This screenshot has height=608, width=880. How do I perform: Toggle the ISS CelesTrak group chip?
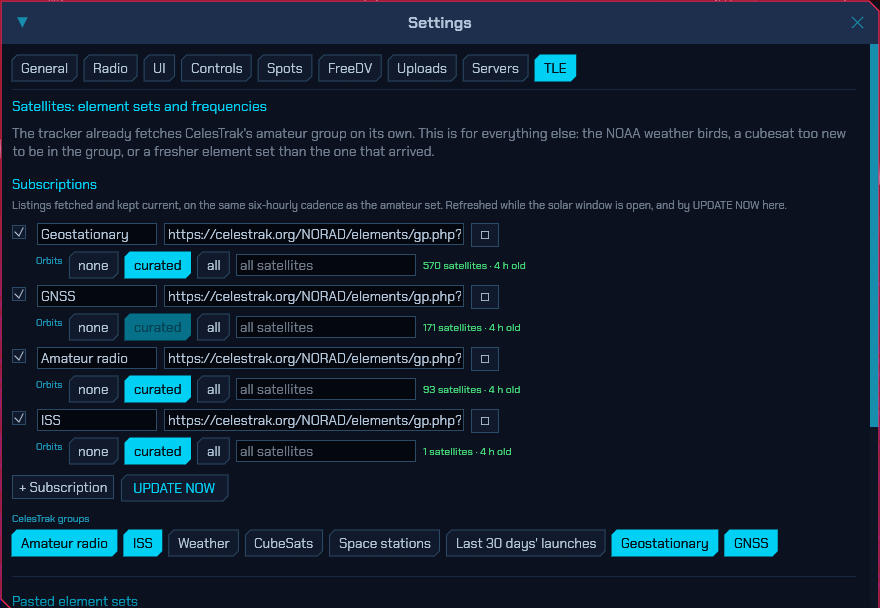[143, 543]
